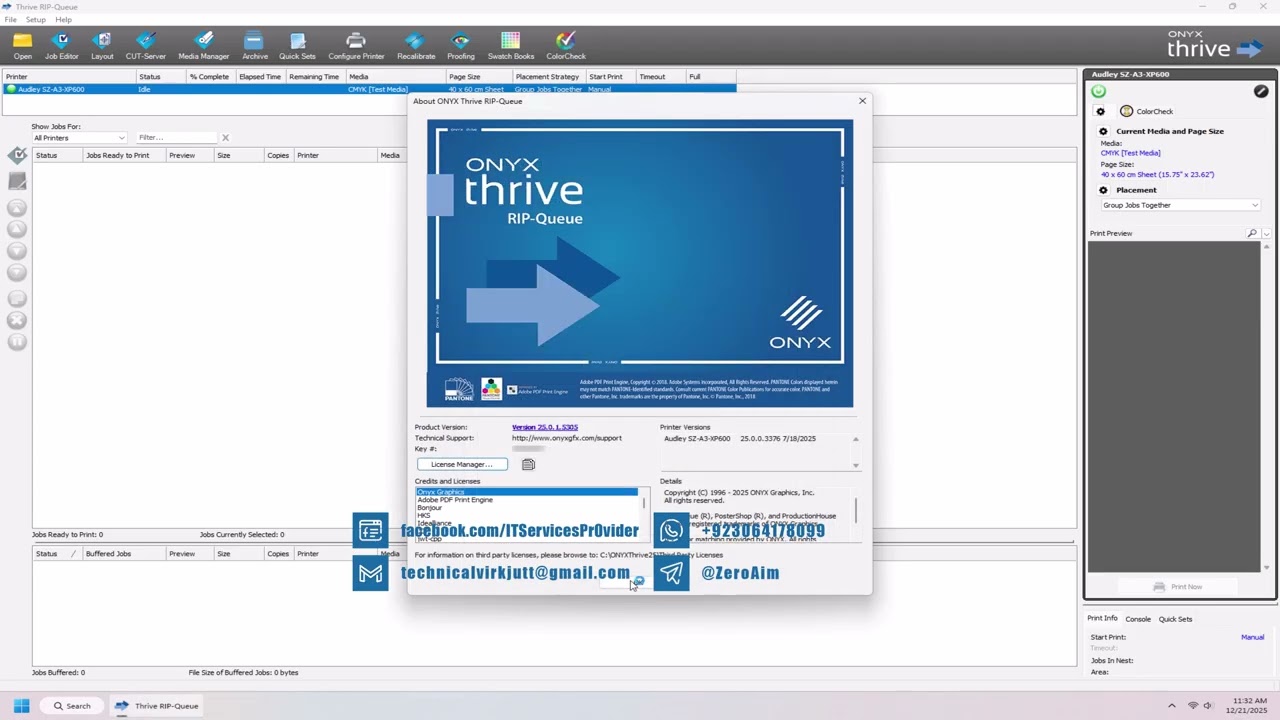
Task: Click Printer Versions scroll down arrow
Action: [x=855, y=465]
